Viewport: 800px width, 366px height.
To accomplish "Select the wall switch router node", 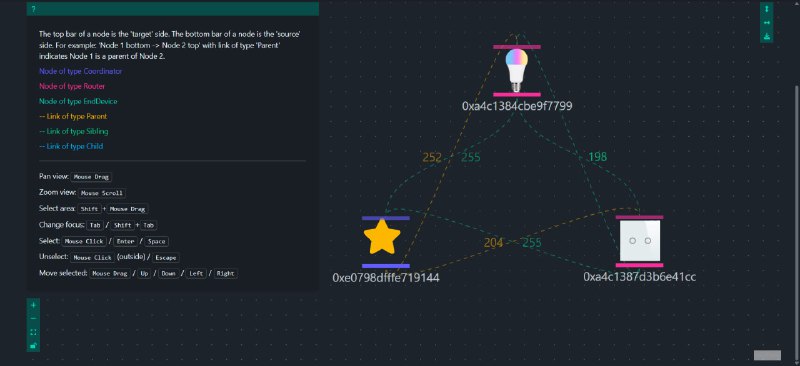I will coord(639,241).
